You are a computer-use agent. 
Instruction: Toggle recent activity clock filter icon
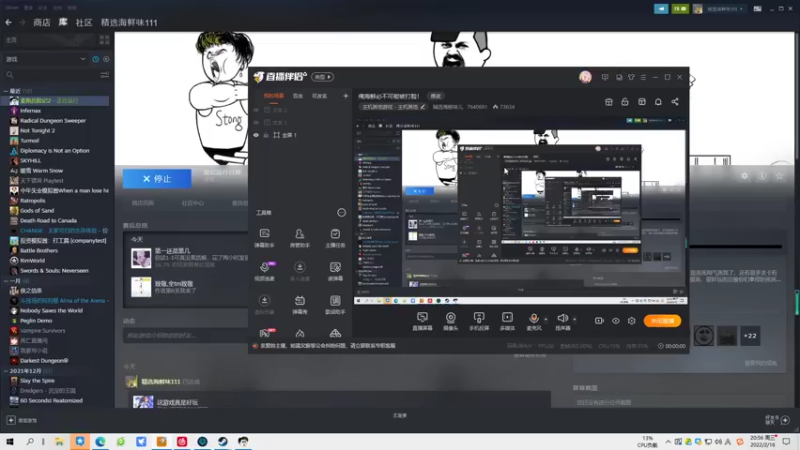(x=95, y=59)
